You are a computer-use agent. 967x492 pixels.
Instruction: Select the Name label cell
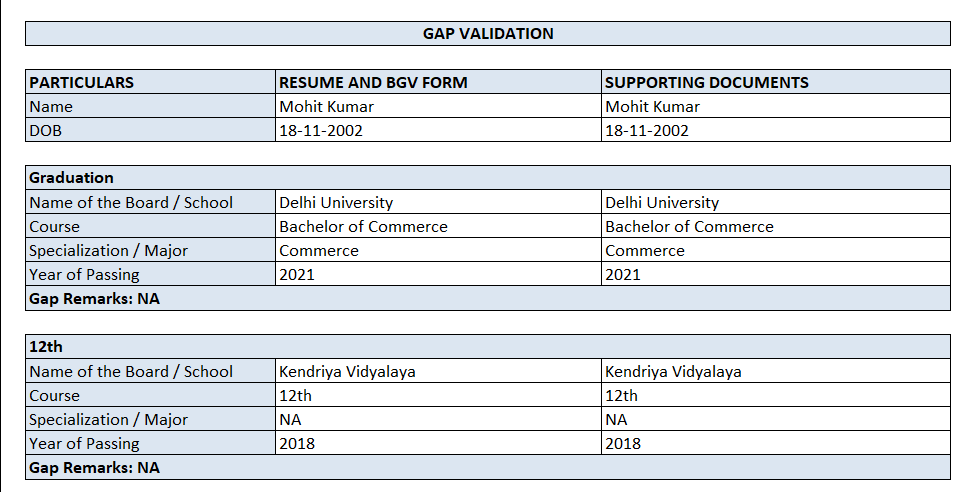[x=51, y=107]
